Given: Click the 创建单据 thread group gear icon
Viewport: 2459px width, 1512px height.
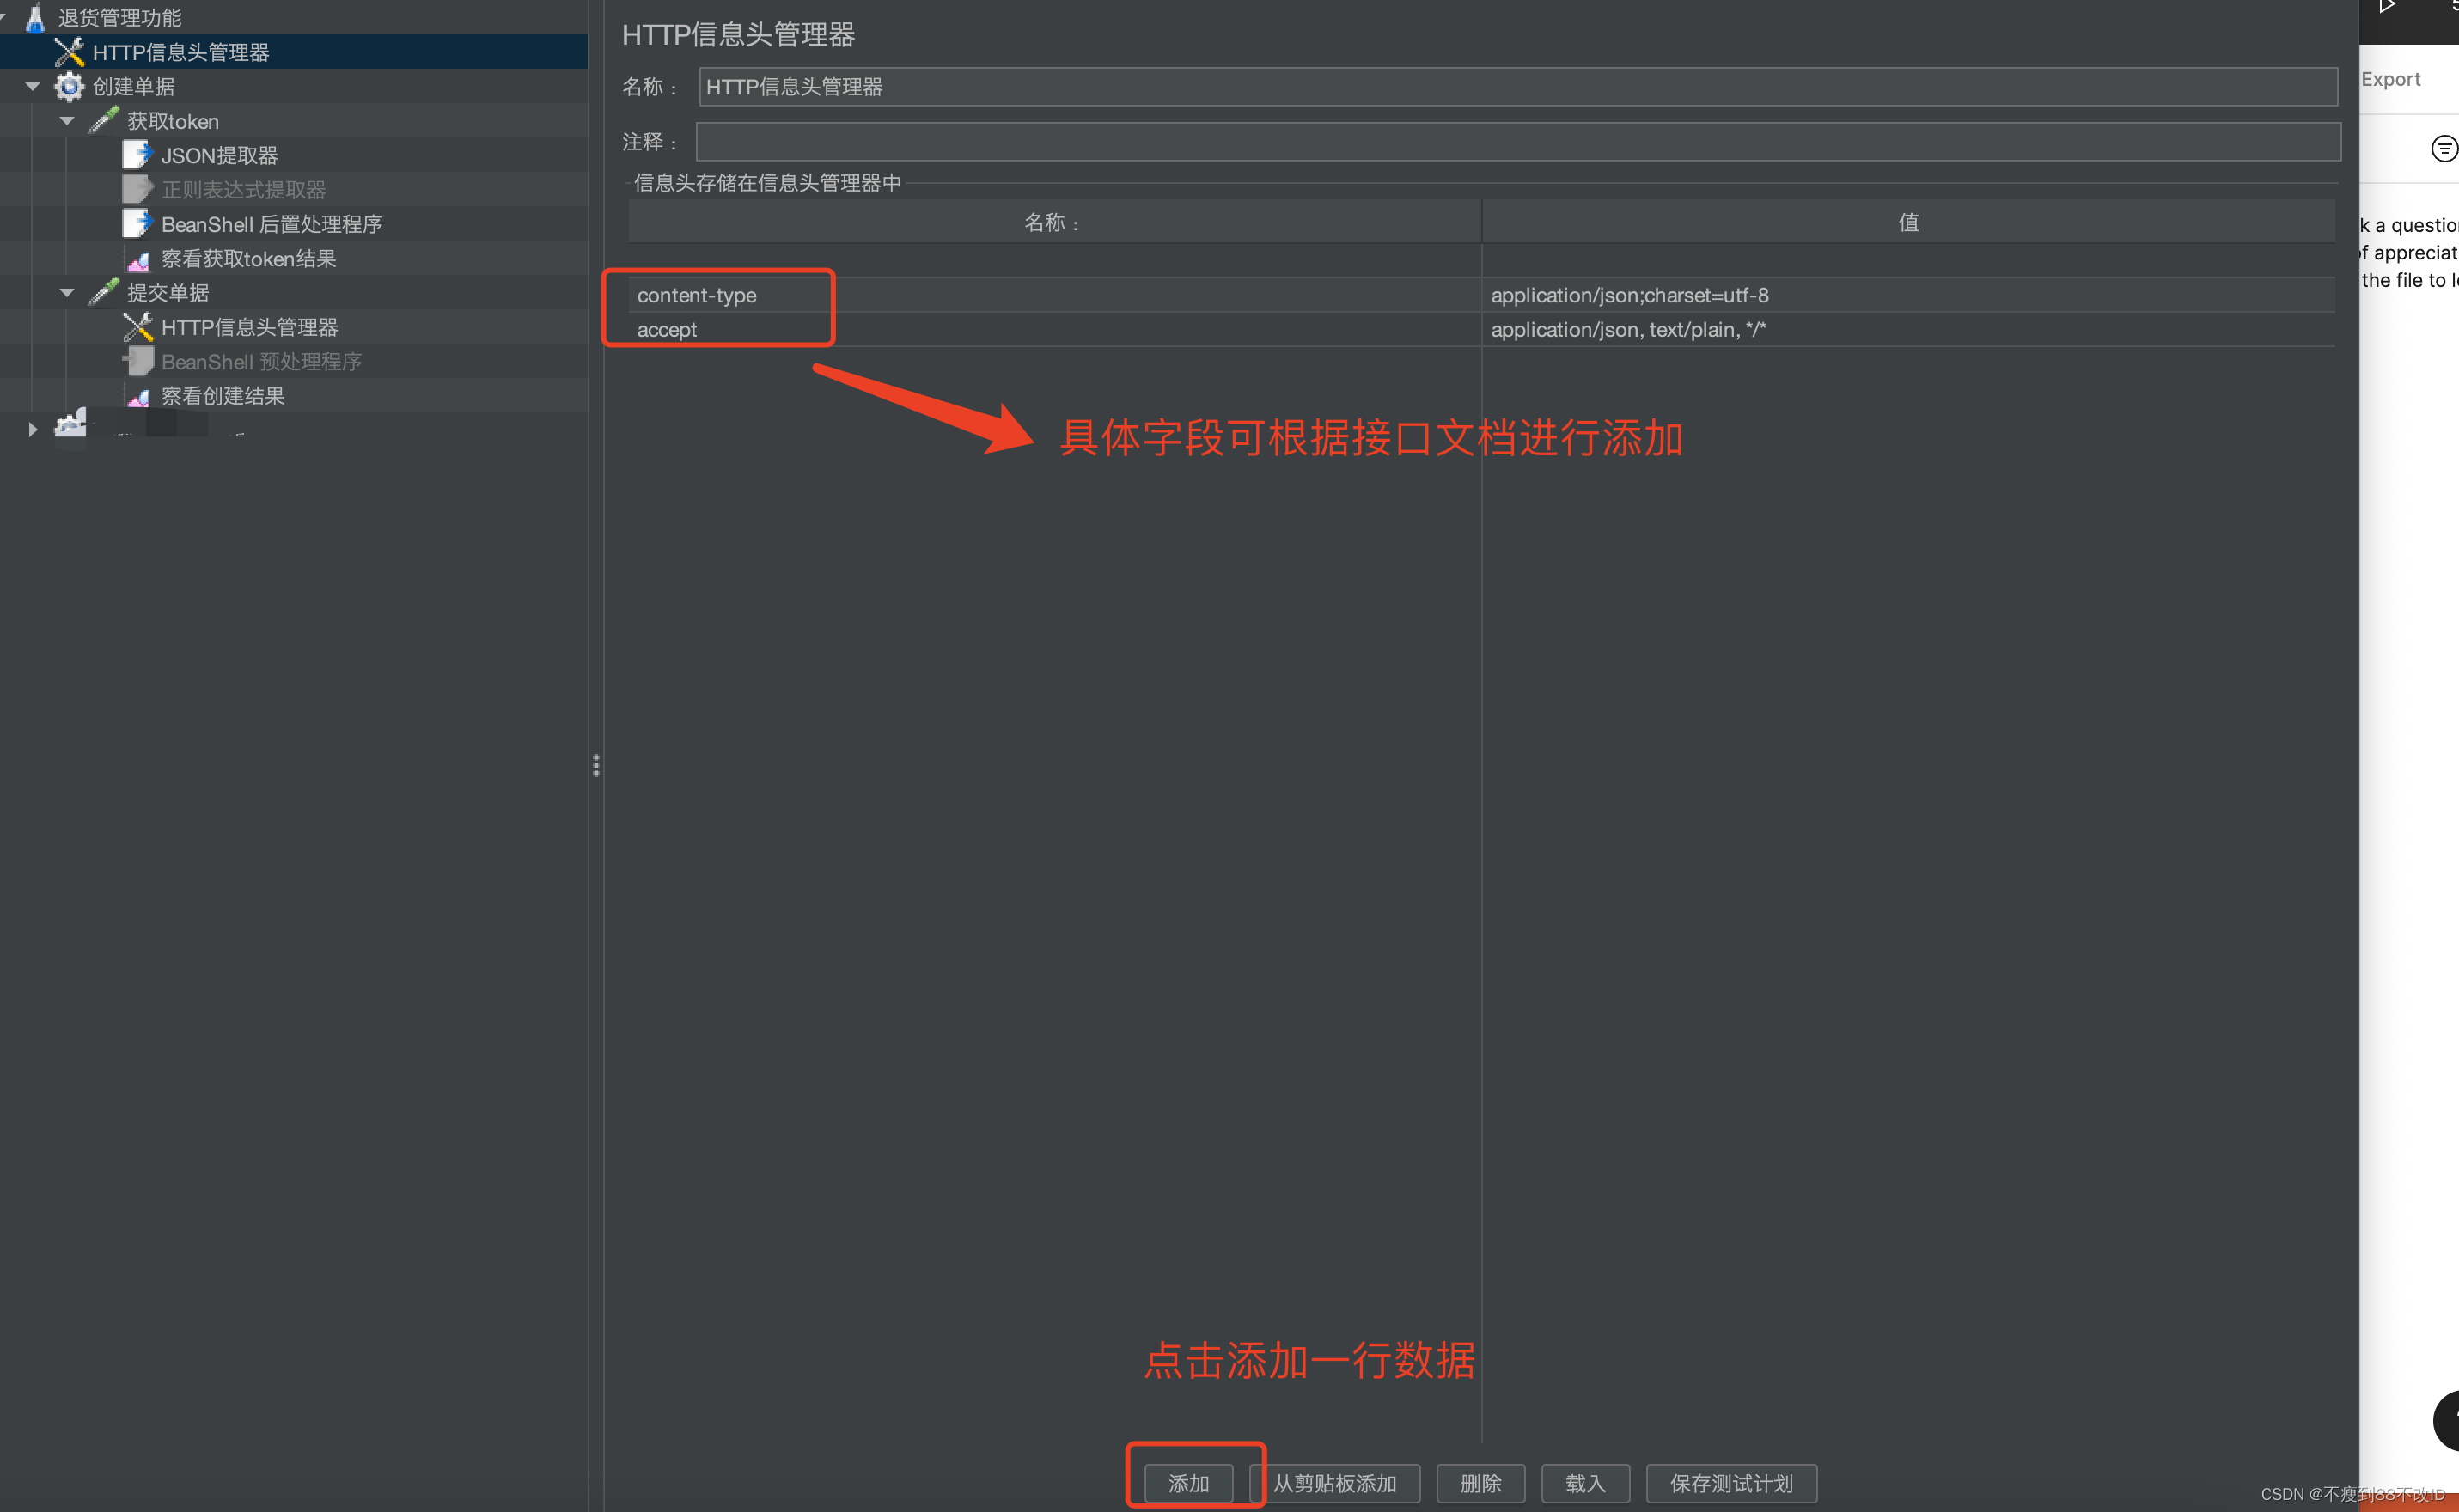Looking at the screenshot, I should 68,87.
